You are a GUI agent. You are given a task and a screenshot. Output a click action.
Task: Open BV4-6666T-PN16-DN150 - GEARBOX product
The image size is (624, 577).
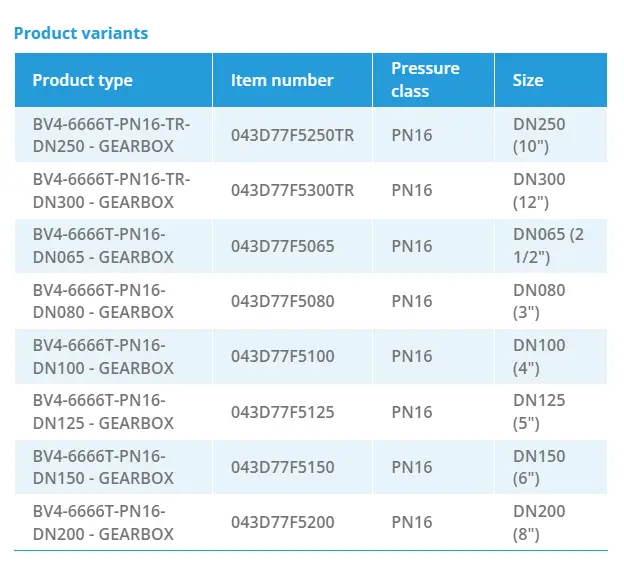[103, 467]
